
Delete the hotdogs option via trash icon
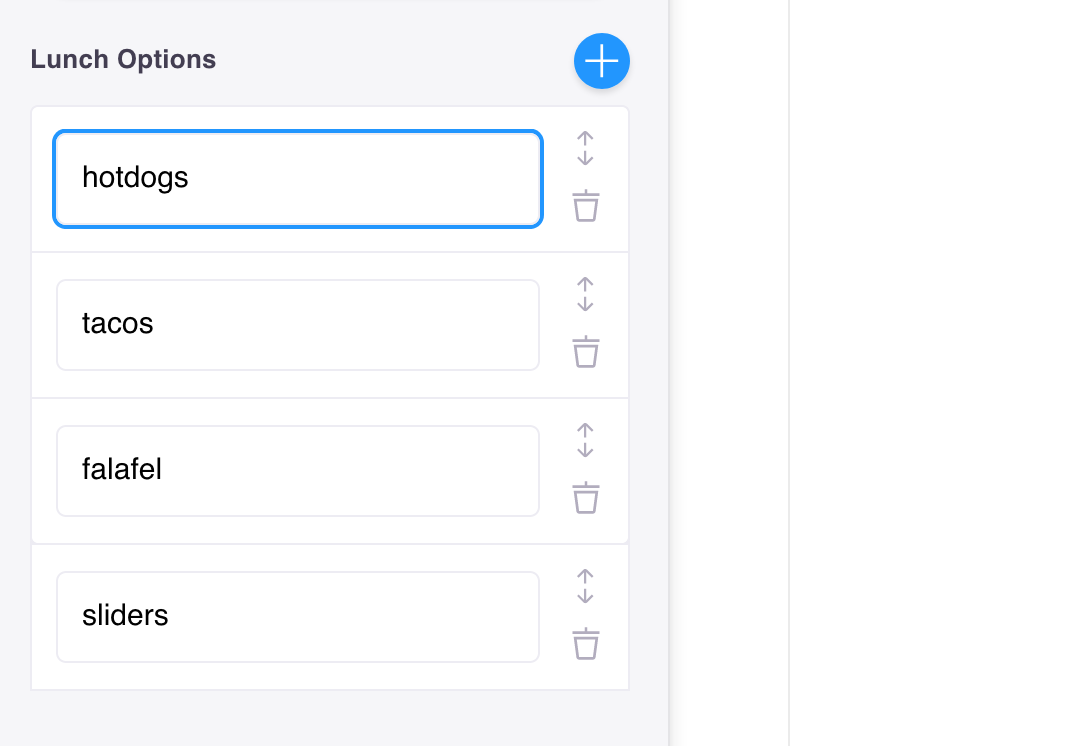click(585, 206)
